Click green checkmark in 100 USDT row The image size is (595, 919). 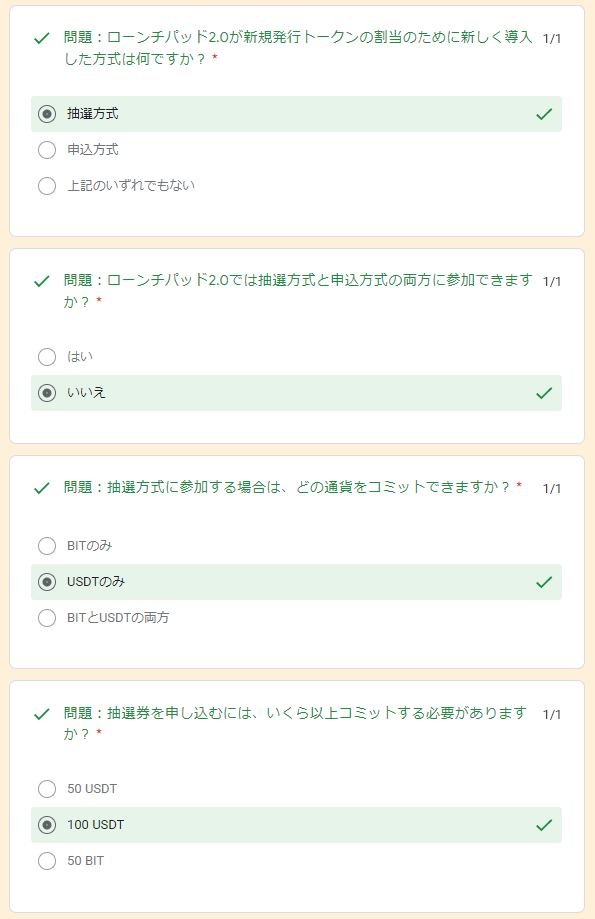pyautogui.click(x=544, y=825)
